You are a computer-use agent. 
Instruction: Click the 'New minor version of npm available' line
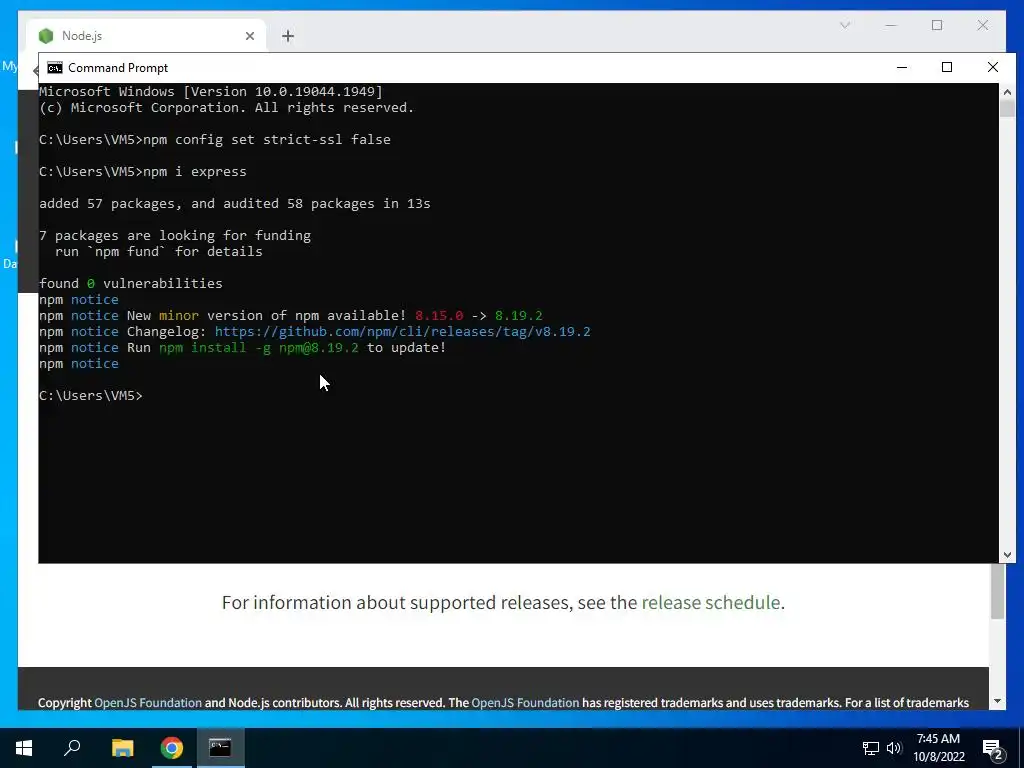pos(291,316)
